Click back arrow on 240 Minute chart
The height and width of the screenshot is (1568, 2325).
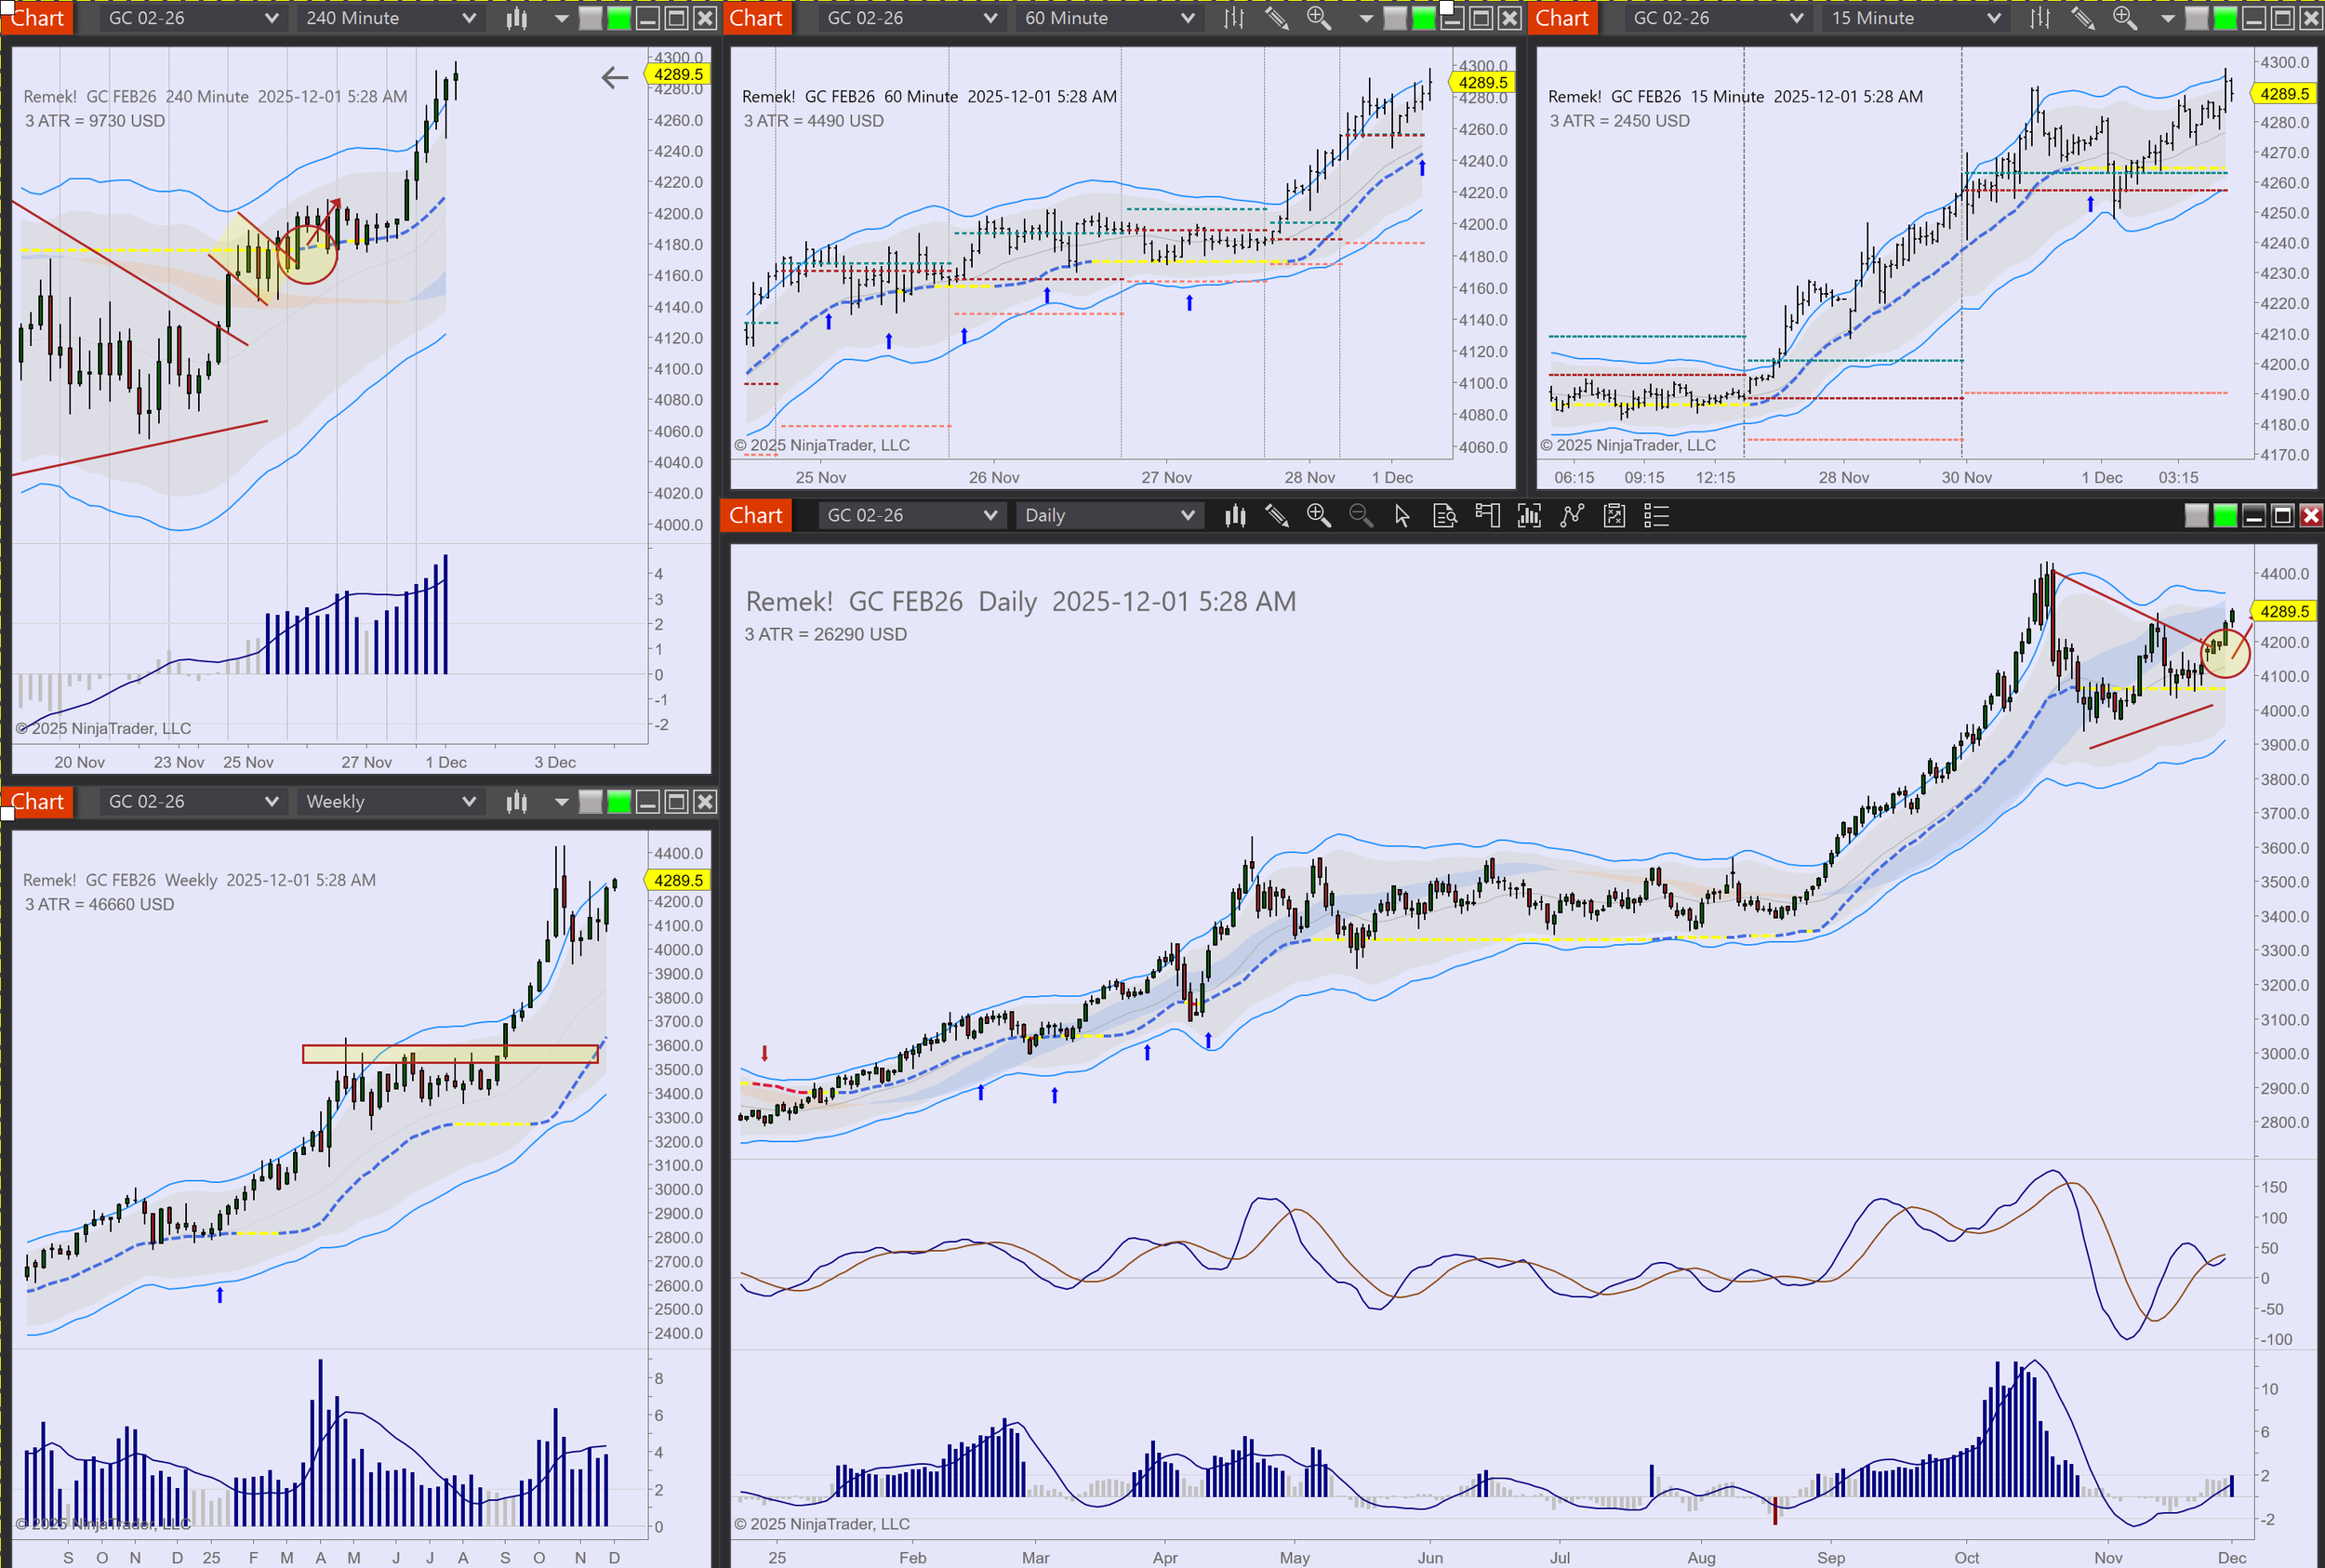click(614, 78)
